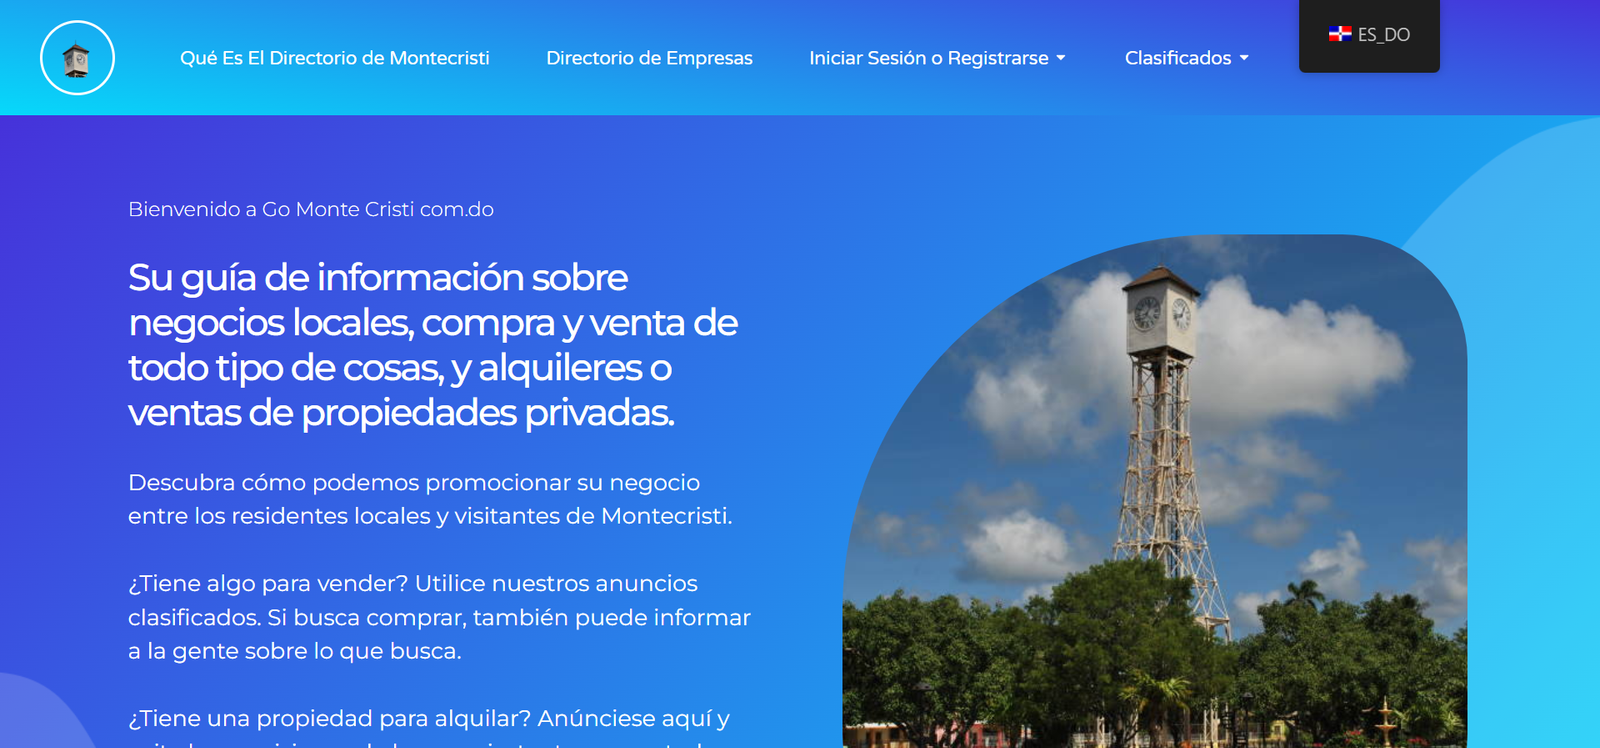Open Iniciar Sesión o Registrarse menu
This screenshot has height=748, width=1600.
click(937, 58)
